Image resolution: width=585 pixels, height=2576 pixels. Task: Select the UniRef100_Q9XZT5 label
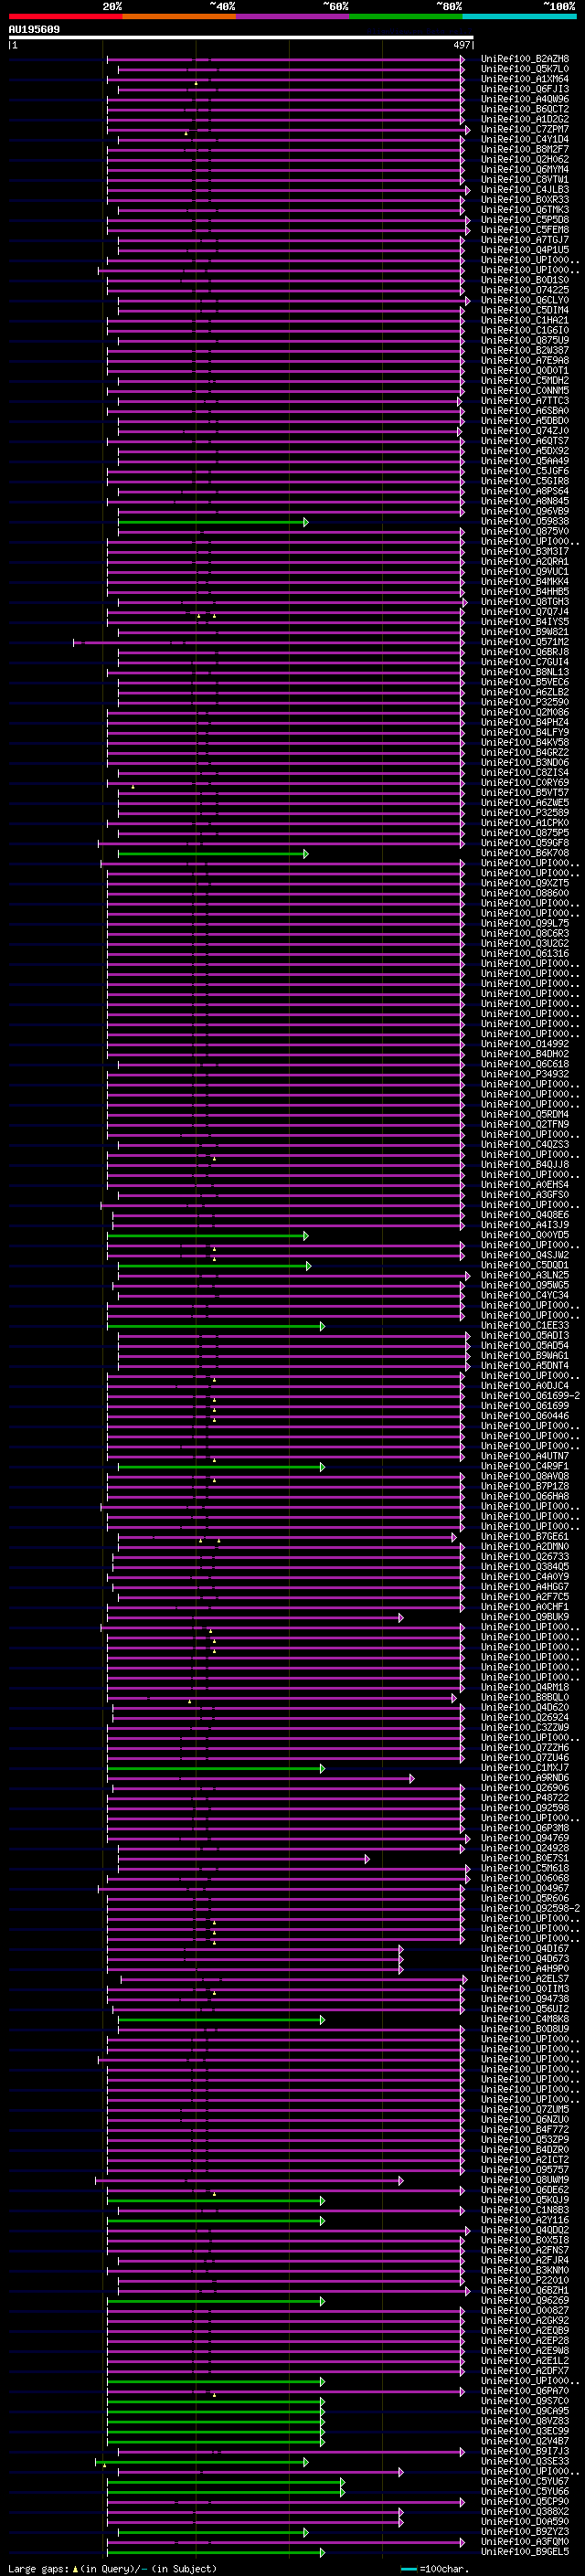[524, 884]
